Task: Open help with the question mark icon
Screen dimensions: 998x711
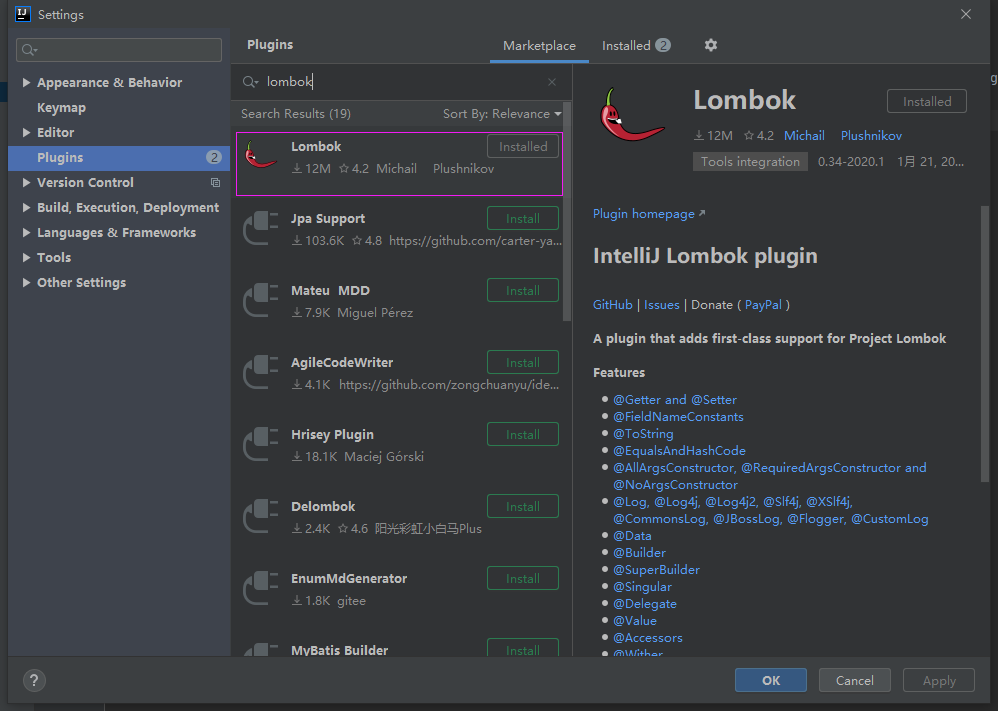Action: [x=34, y=680]
